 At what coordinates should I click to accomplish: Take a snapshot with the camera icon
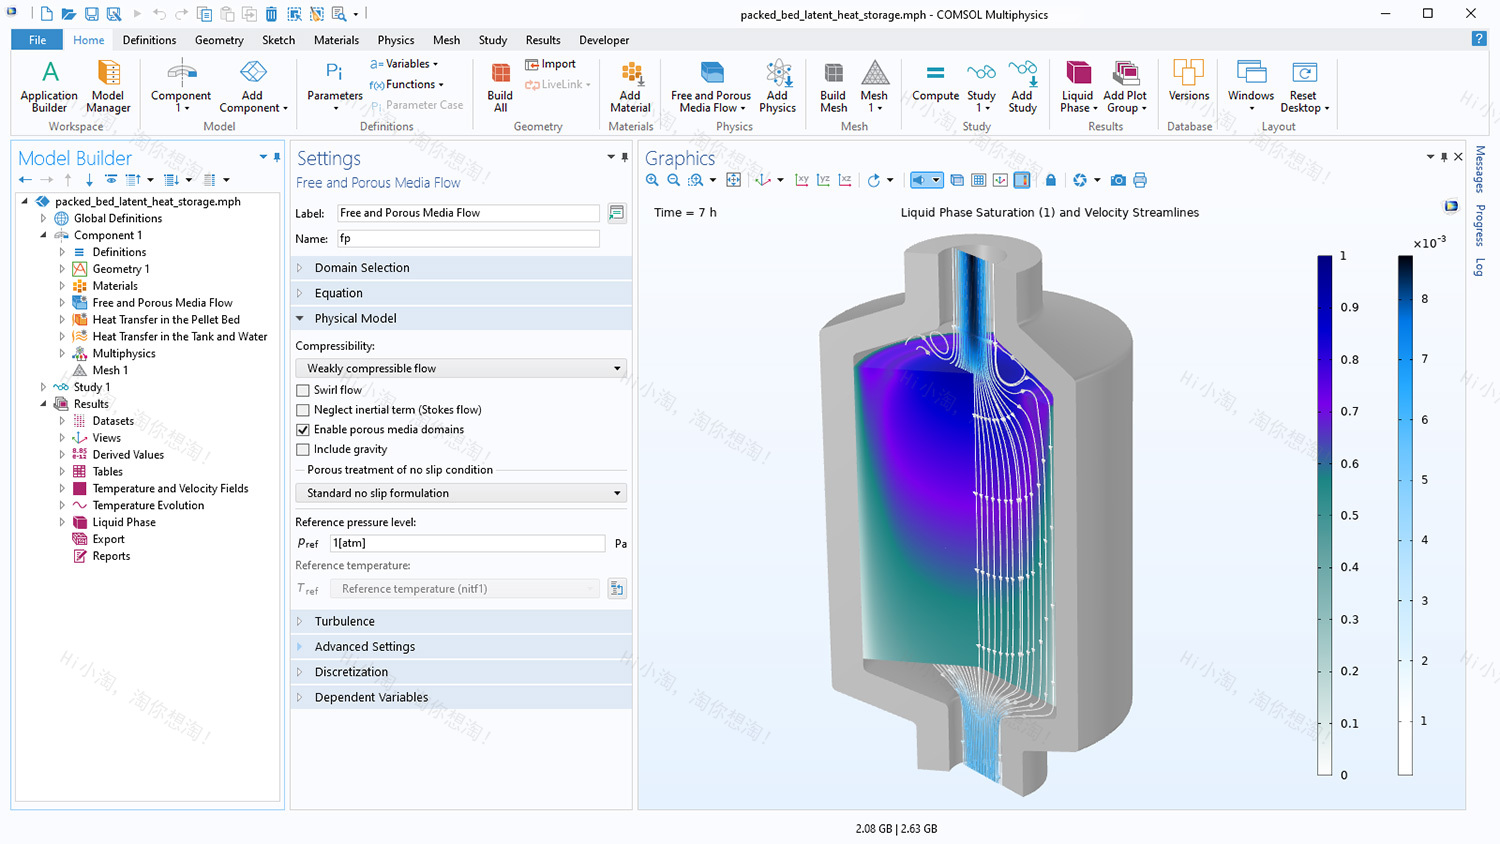point(1118,180)
